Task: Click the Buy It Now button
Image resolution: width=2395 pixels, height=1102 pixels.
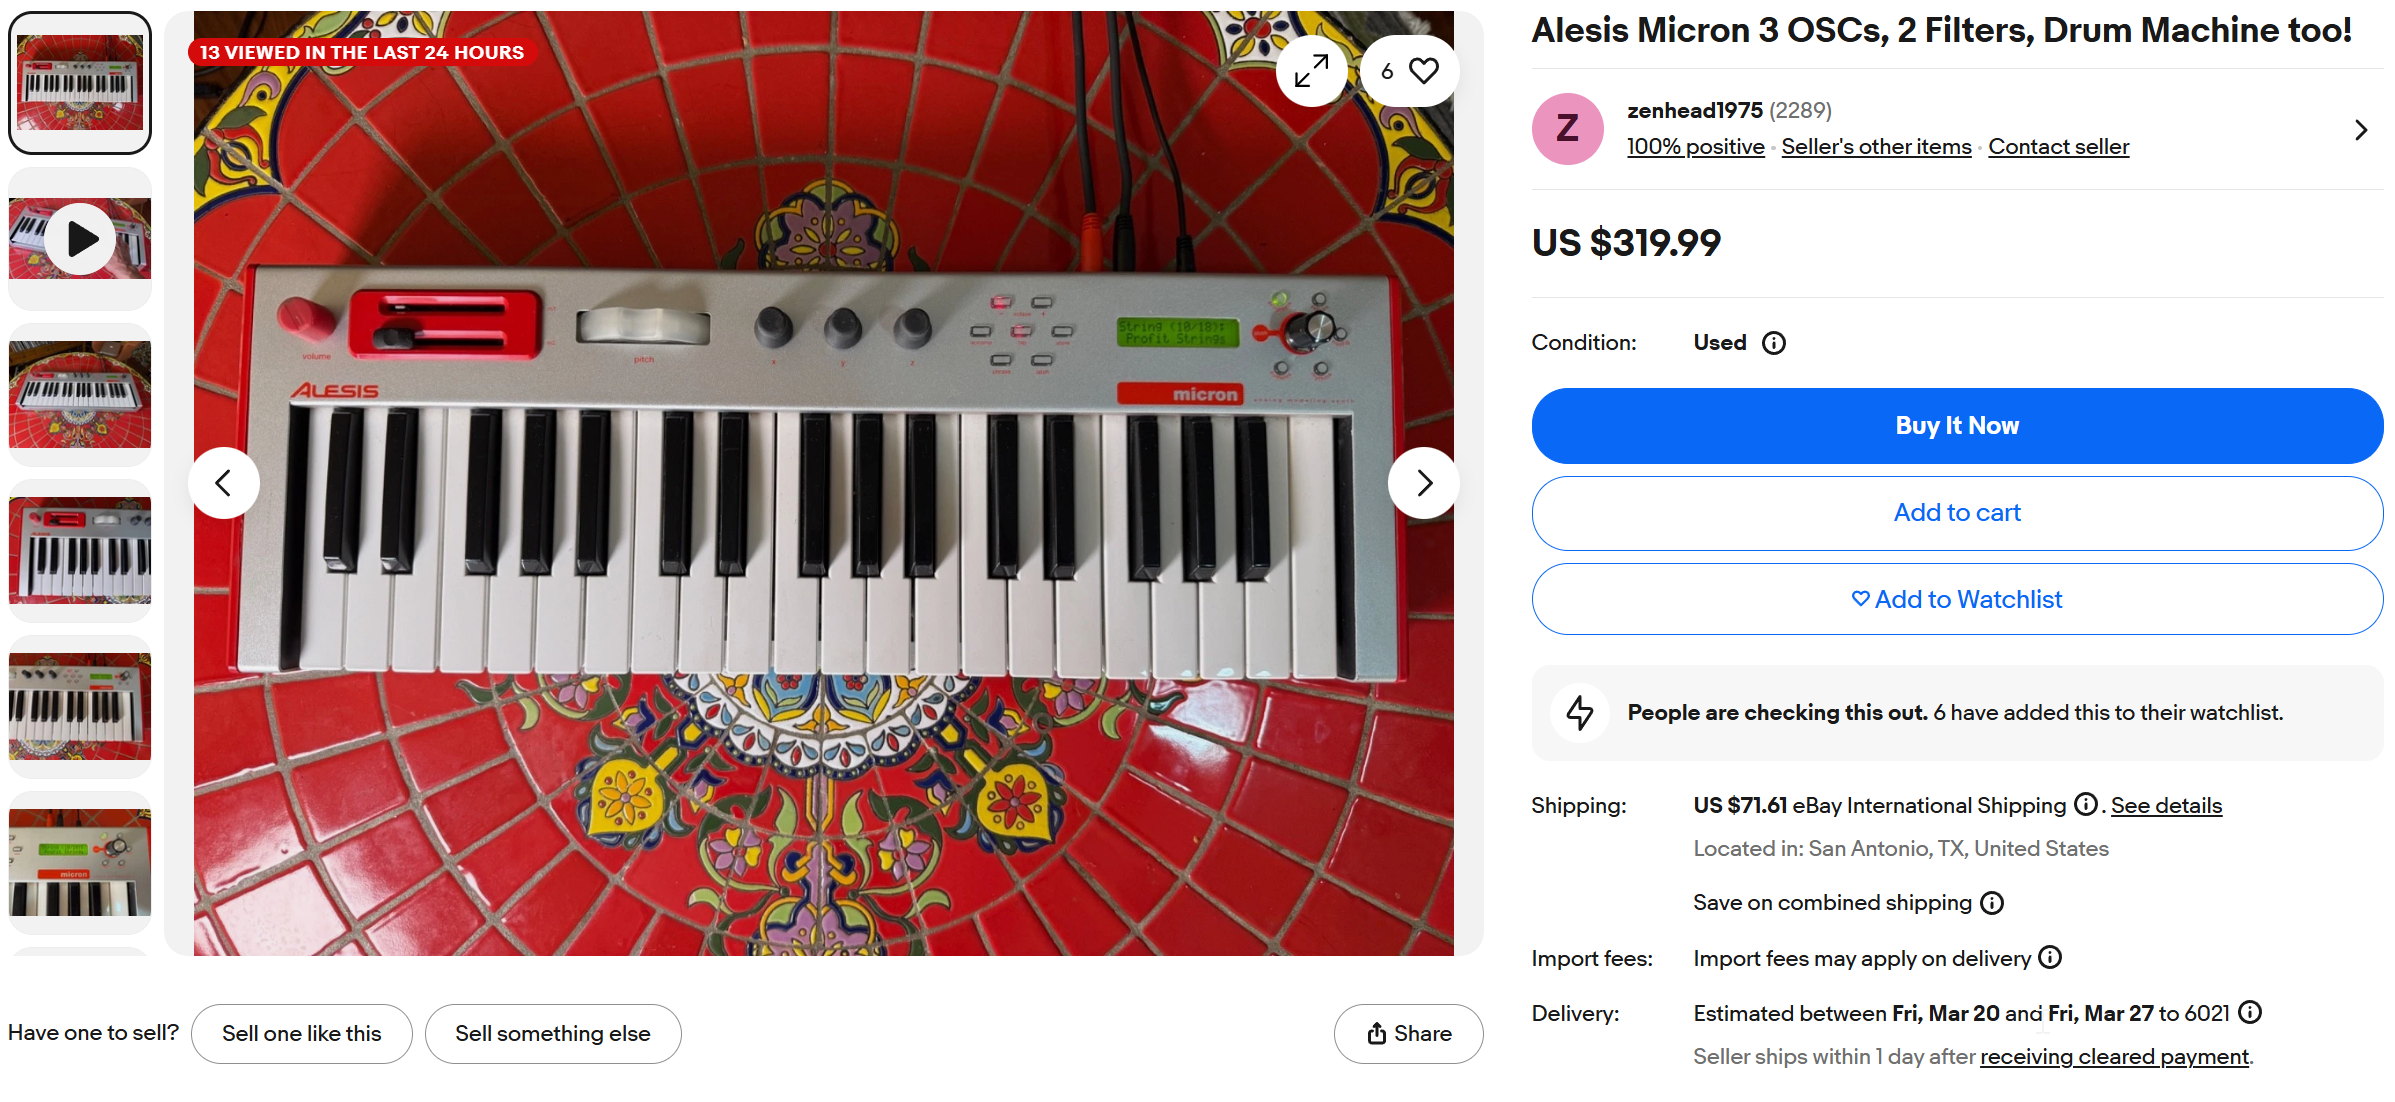Action: pyautogui.click(x=1957, y=426)
